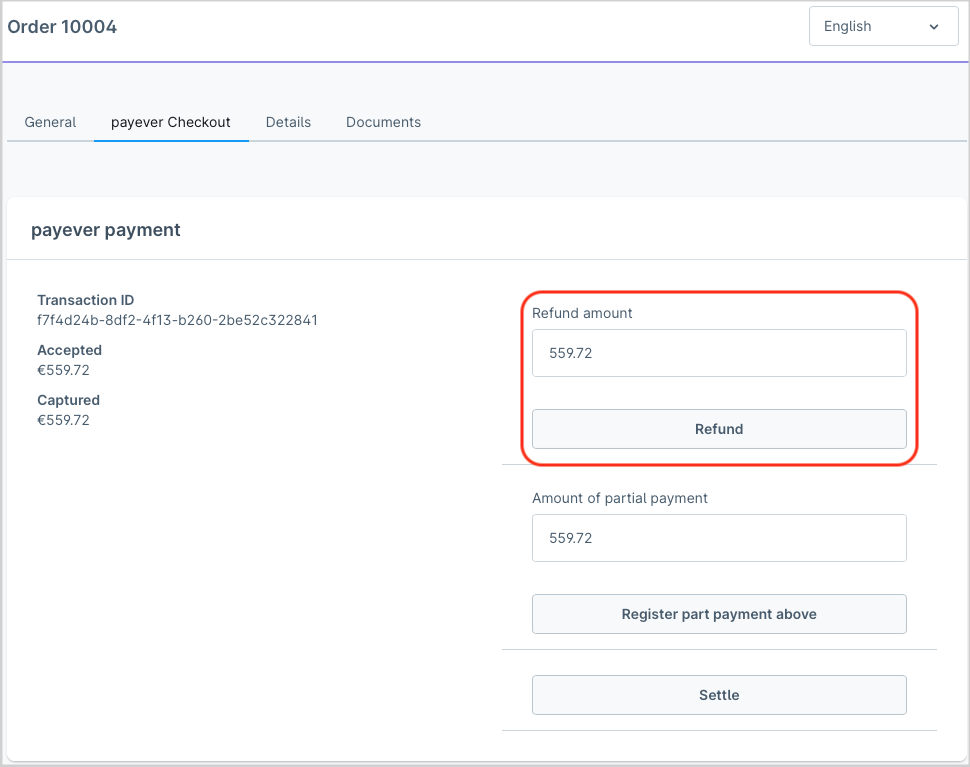Open the Details tab
Viewport: 970px width, 767px height.
(288, 122)
